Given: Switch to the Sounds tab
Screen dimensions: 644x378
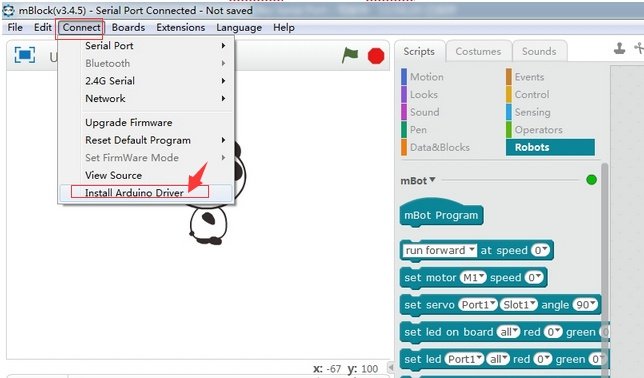Looking at the screenshot, I should coord(539,51).
